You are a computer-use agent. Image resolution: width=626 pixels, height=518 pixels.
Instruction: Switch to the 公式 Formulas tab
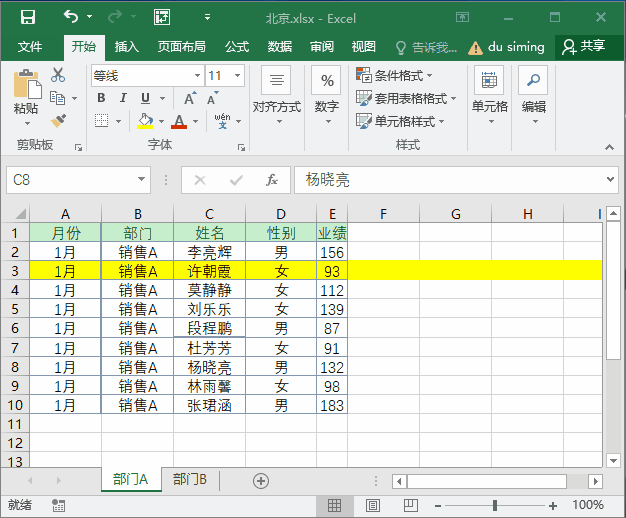[x=237, y=47]
